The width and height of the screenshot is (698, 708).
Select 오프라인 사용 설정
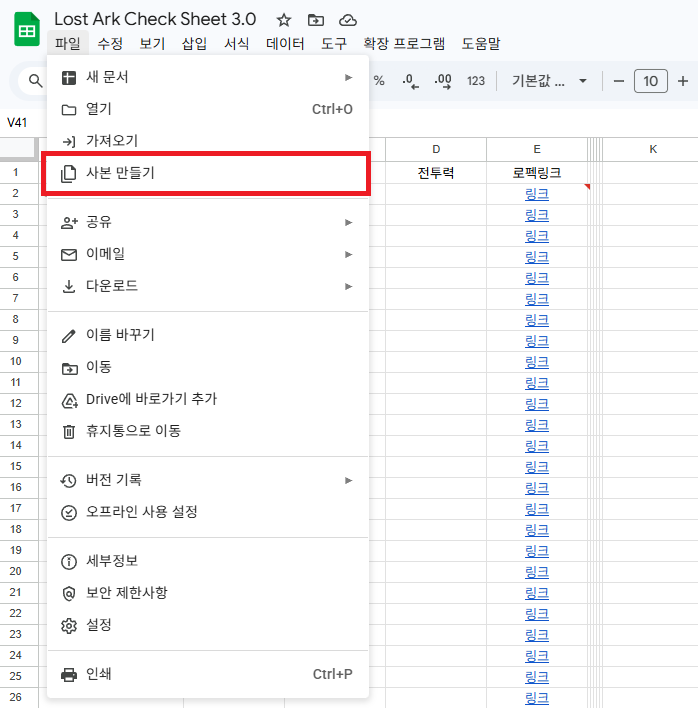click(208, 512)
